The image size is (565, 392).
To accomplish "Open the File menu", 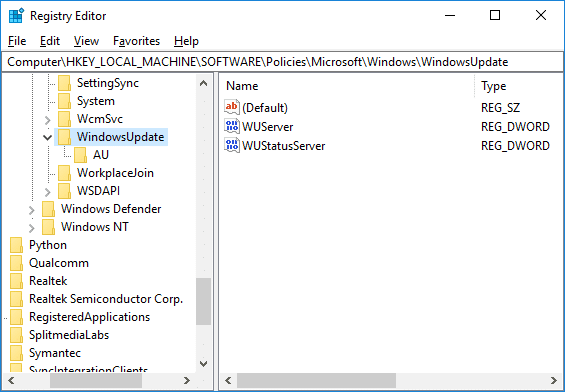I will click(x=17, y=41).
